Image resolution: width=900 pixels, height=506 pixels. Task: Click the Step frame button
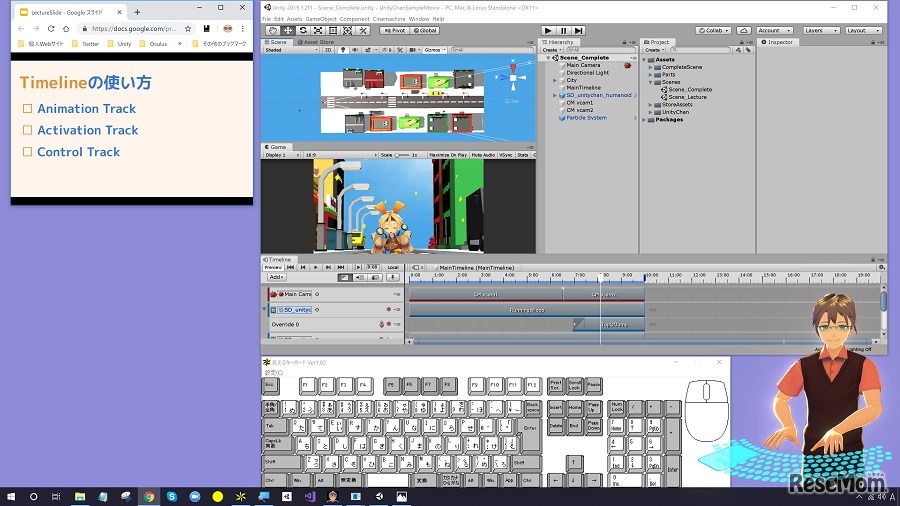tap(580, 31)
